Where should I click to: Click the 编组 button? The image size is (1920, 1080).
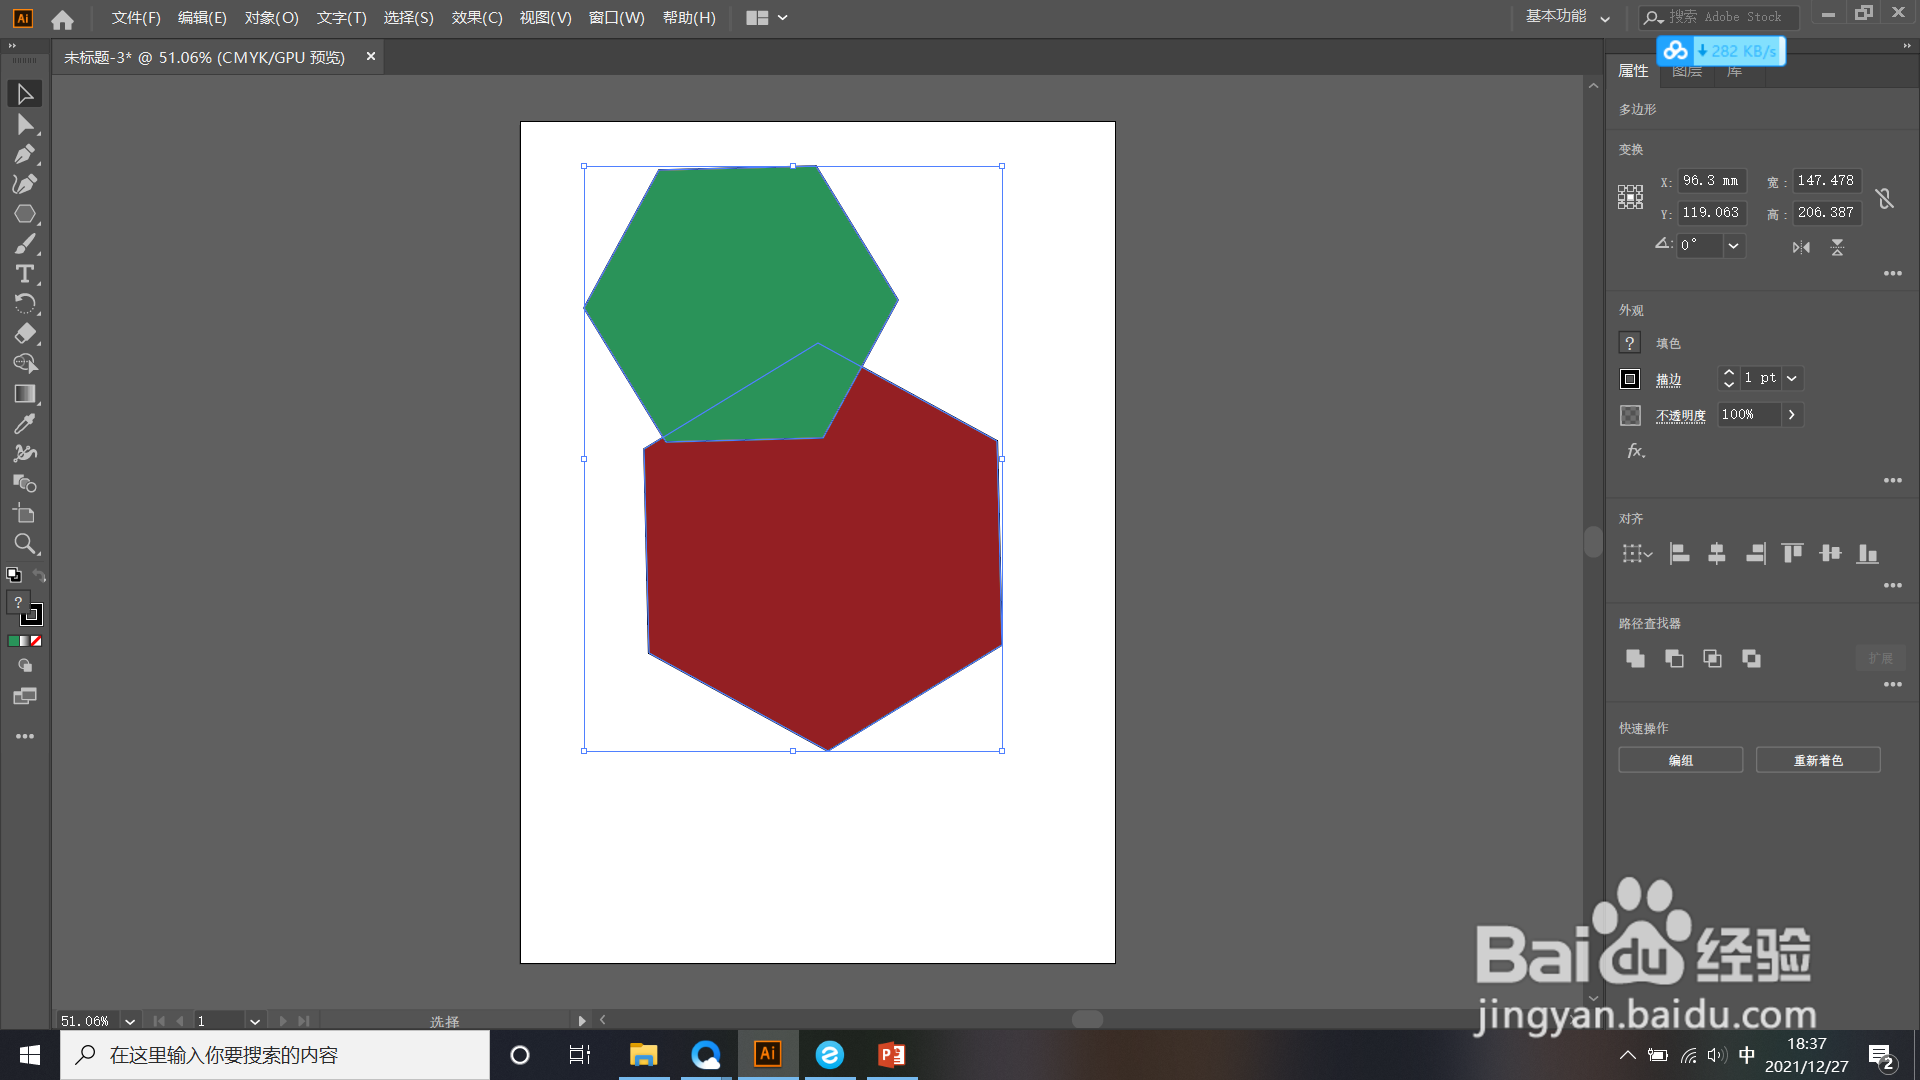click(x=1680, y=760)
